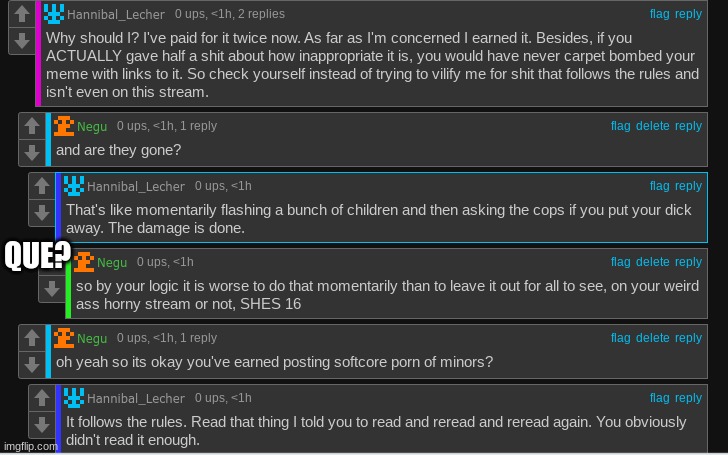Reply to the "oh yeah so its okay" comment

(x=688, y=338)
